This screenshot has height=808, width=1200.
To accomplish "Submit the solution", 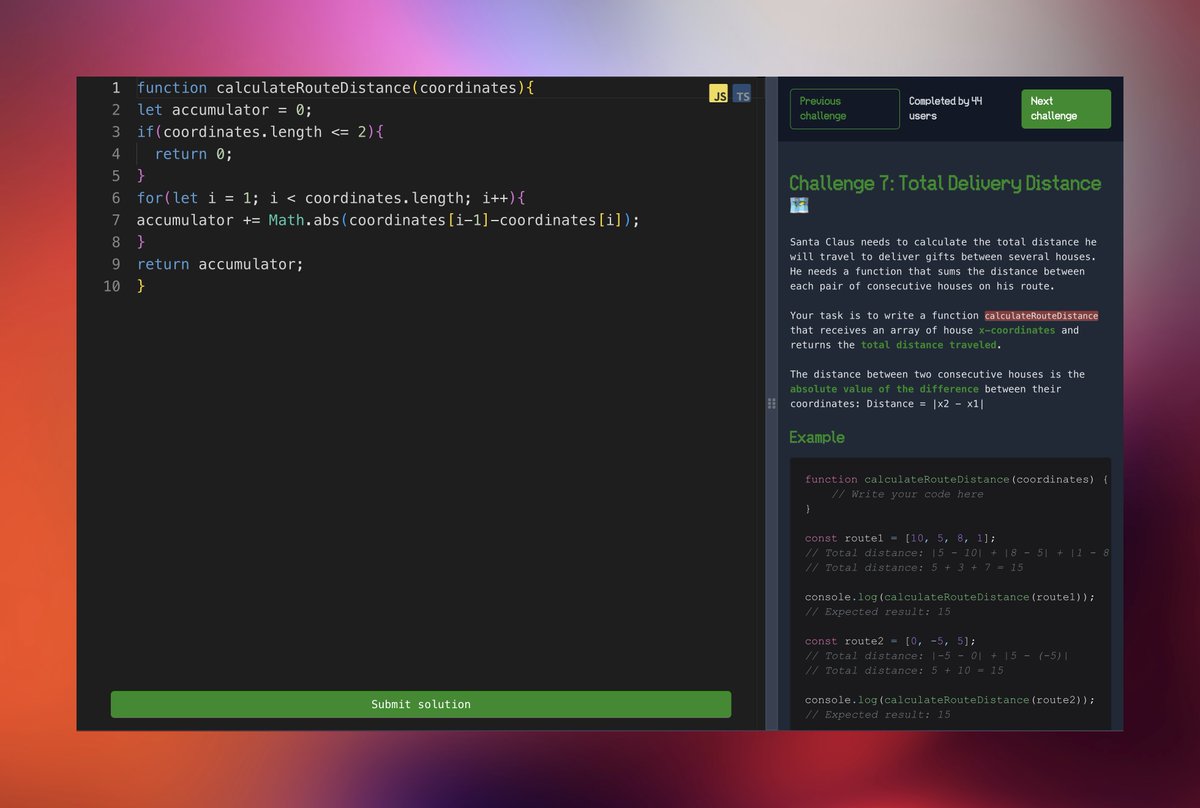I will pyautogui.click(x=421, y=704).
